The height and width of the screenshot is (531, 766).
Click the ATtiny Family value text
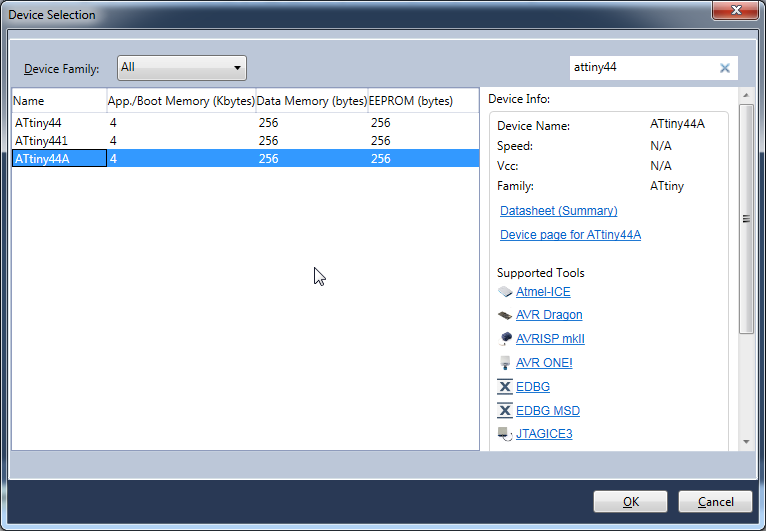point(667,186)
